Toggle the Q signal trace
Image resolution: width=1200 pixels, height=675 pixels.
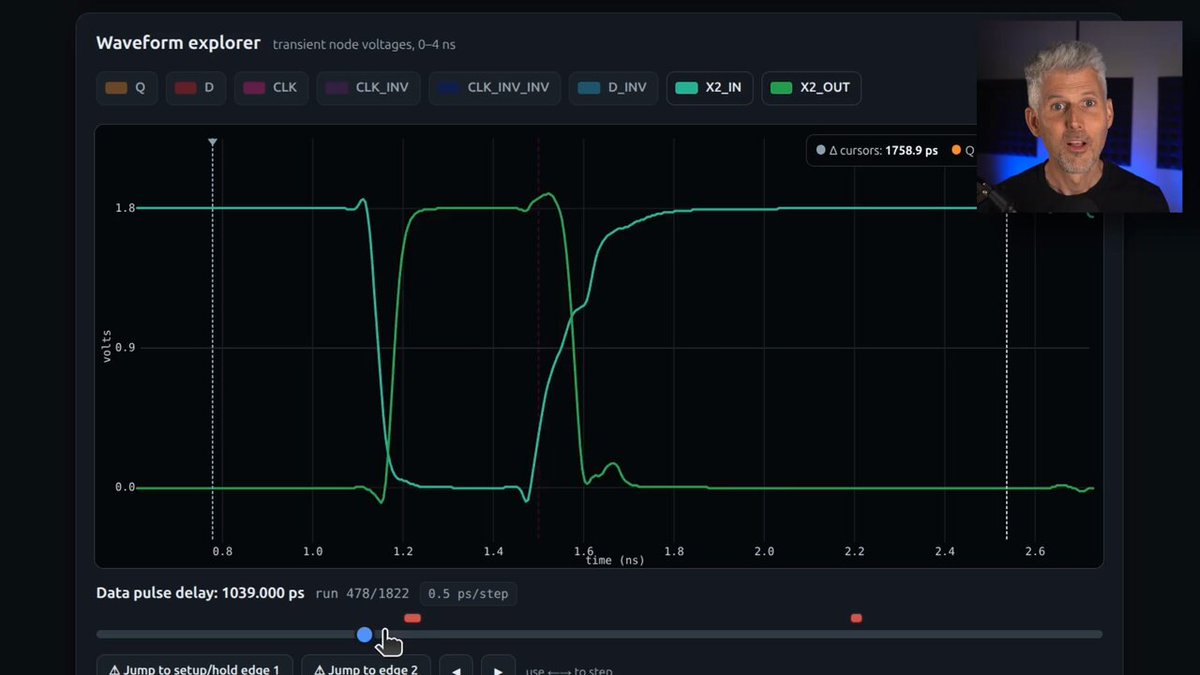tap(126, 88)
